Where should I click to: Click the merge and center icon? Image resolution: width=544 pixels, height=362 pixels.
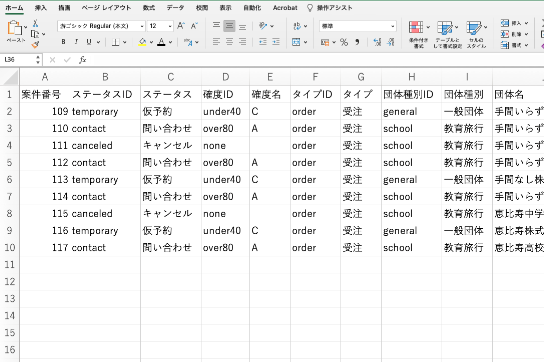296,42
